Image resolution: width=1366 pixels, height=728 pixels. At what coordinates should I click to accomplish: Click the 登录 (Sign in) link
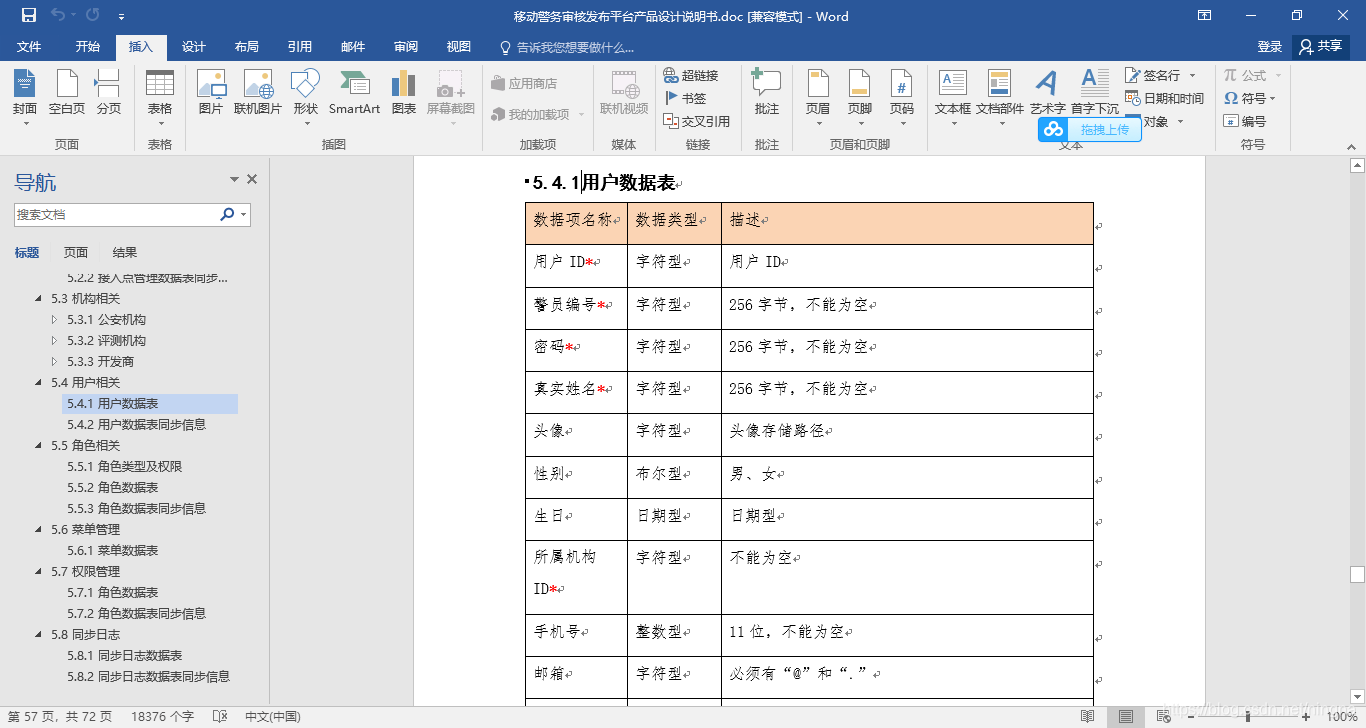1269,47
